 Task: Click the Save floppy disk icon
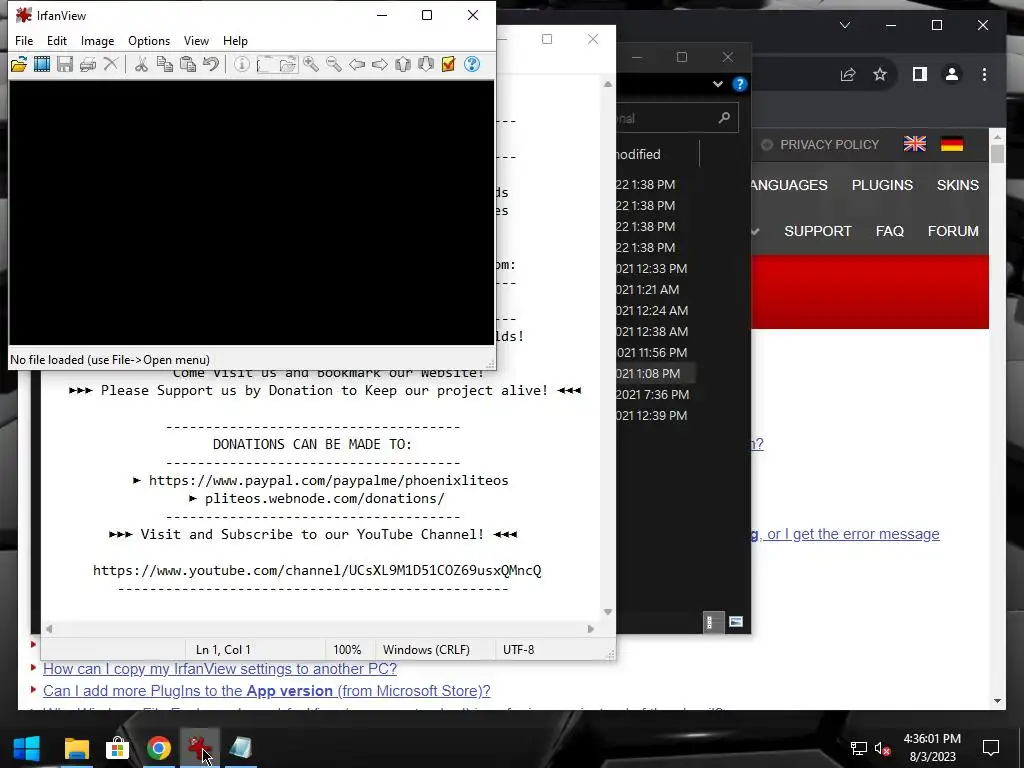[65, 64]
